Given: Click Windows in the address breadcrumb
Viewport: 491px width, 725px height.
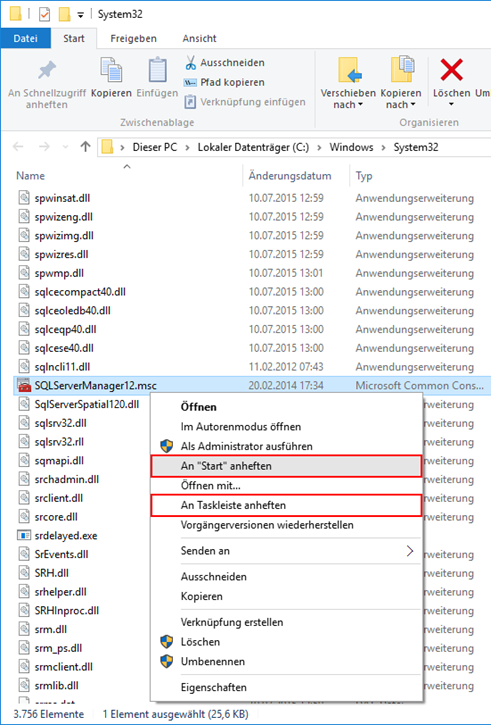Looking at the screenshot, I should (x=351, y=147).
